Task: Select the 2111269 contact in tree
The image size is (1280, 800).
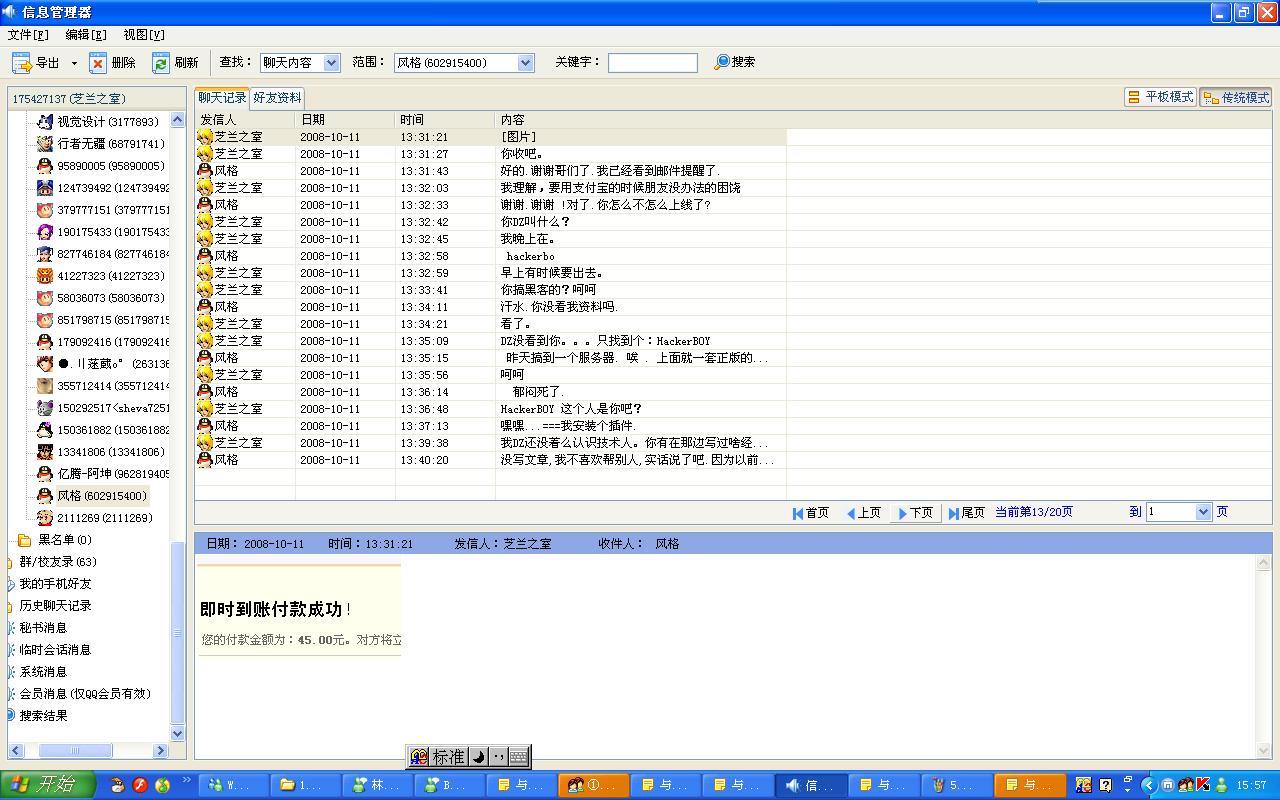Action: click(x=104, y=518)
